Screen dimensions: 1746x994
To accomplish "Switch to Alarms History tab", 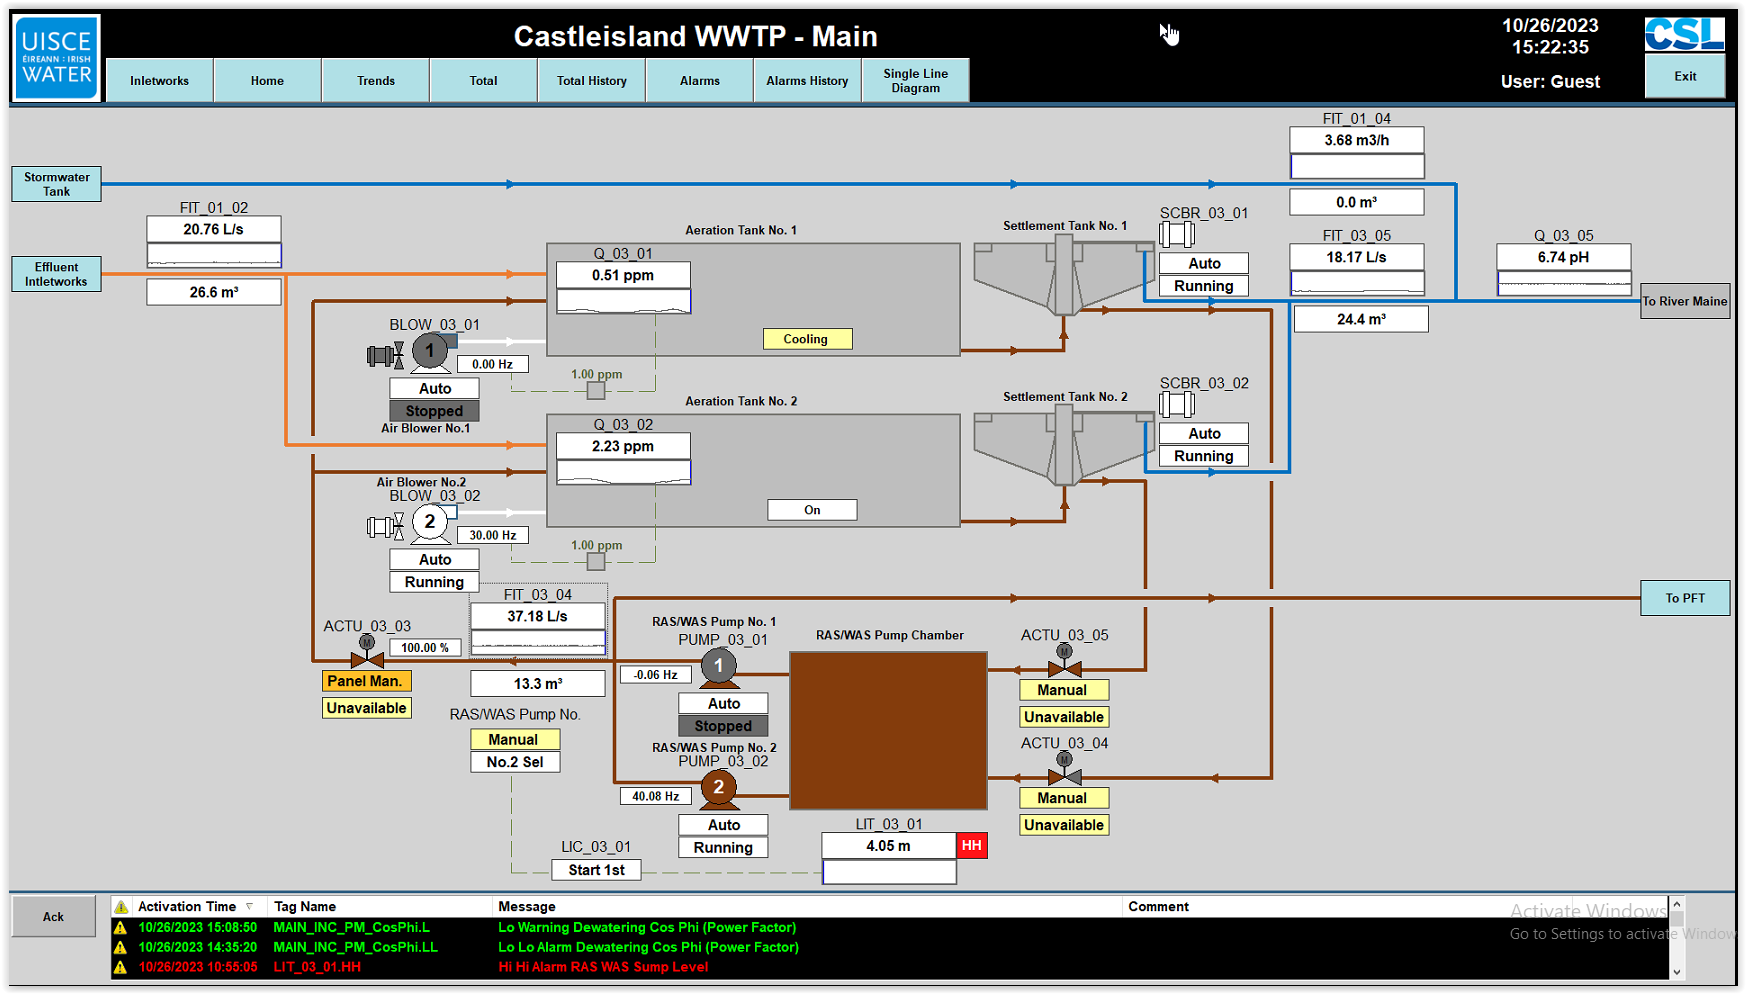I will pos(807,81).
